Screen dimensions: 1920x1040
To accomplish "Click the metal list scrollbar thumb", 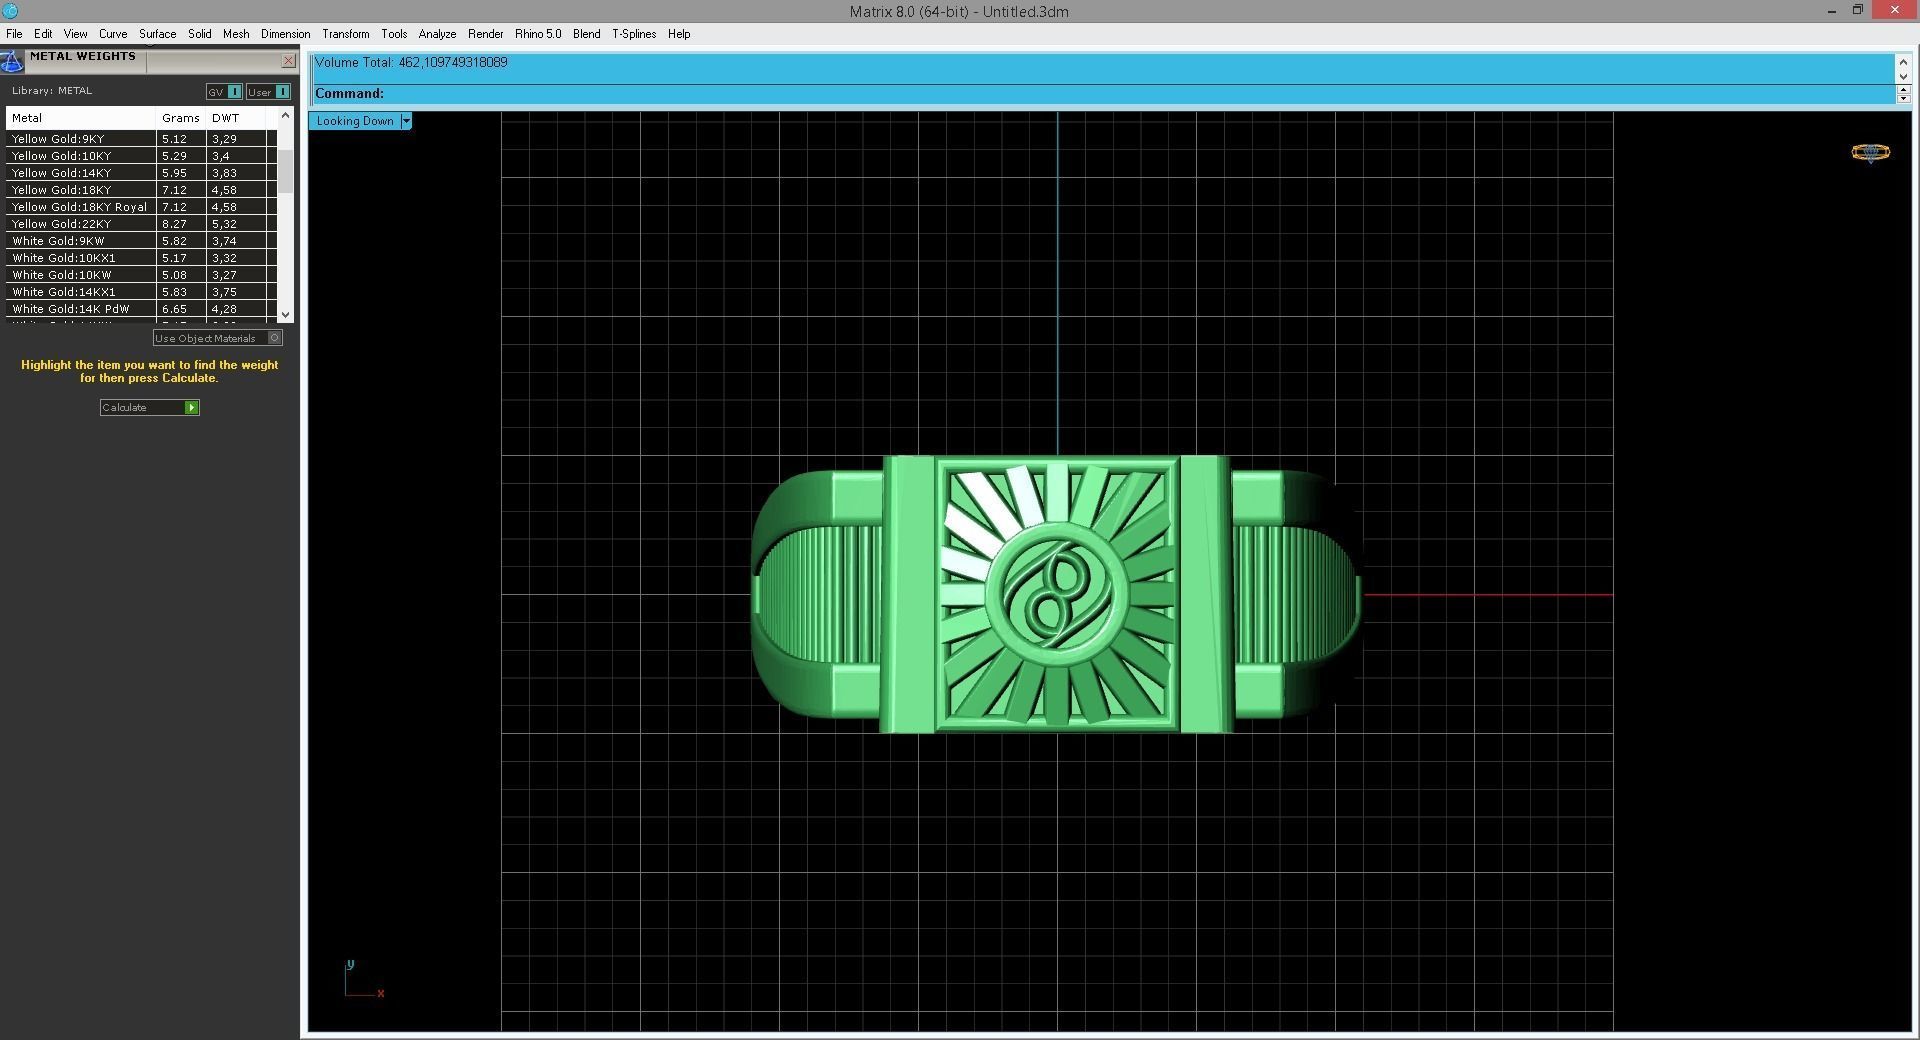I will [x=285, y=171].
